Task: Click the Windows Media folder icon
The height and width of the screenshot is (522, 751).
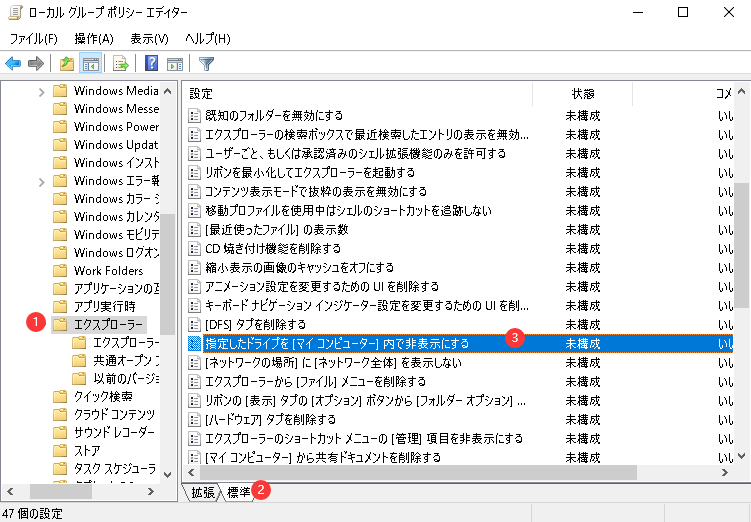Action: [x=60, y=91]
